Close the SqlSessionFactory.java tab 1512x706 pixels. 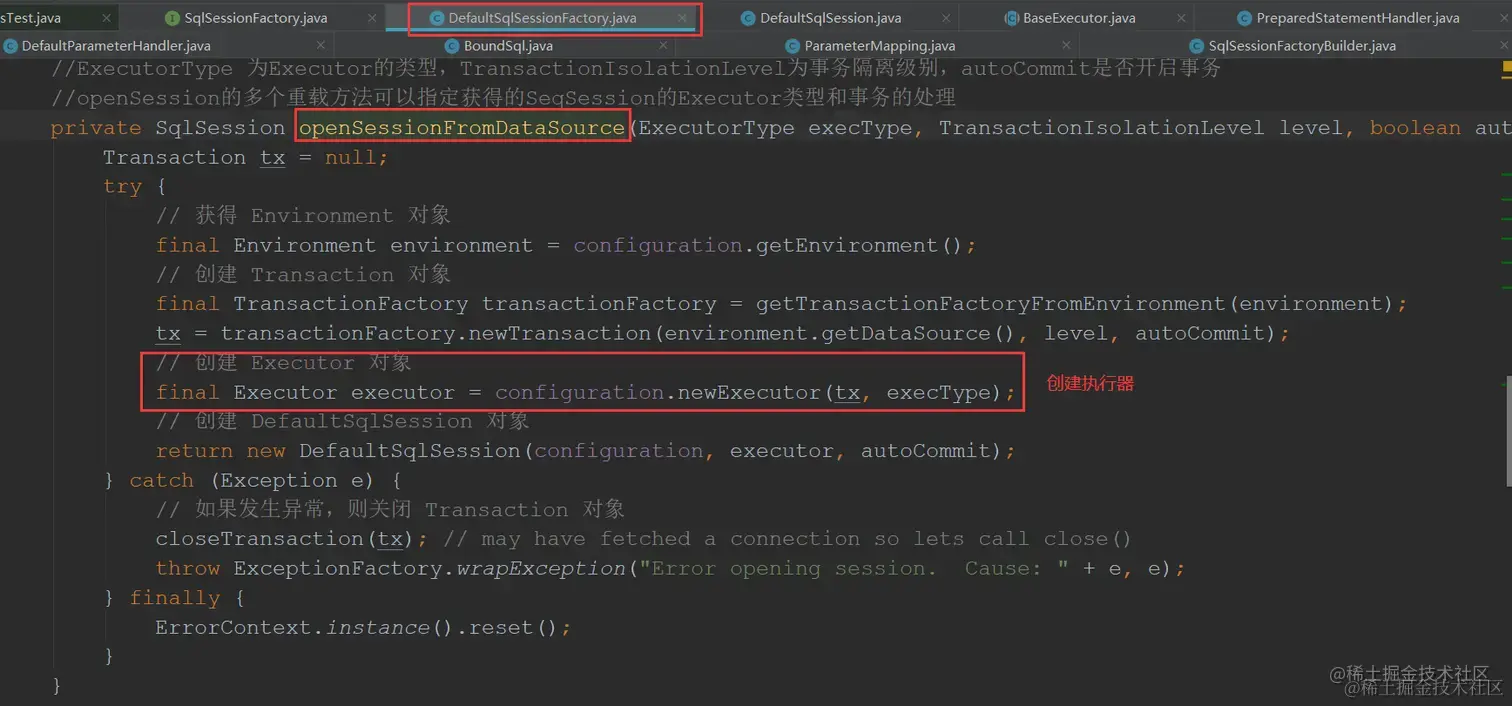pos(372,18)
